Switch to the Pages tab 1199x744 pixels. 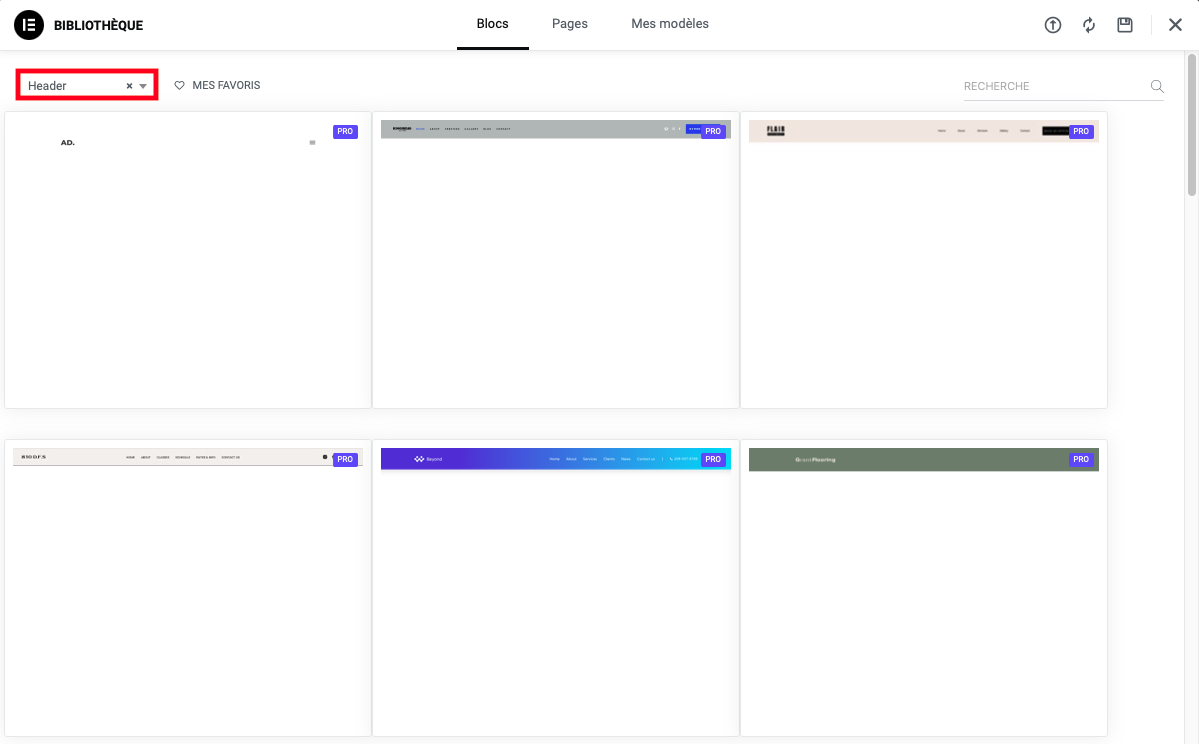569,24
